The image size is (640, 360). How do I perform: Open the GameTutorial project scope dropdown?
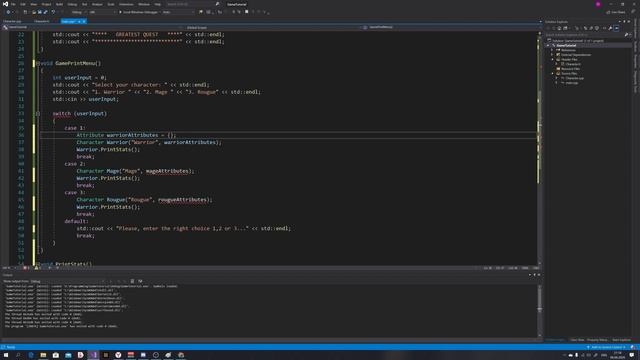[92, 27]
